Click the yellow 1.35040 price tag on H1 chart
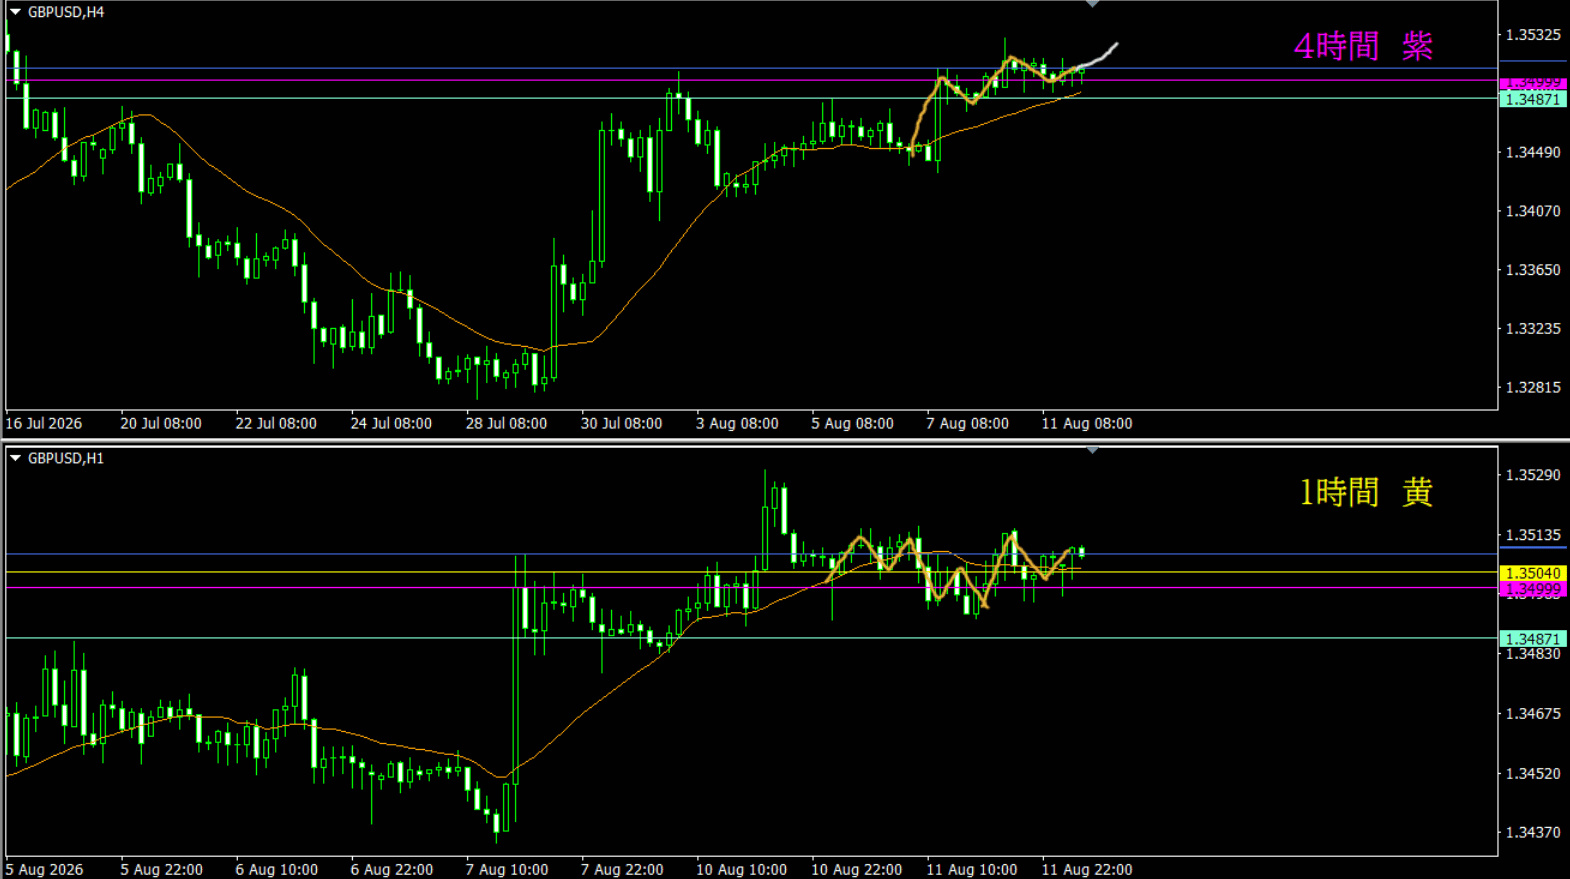1570x879 pixels. pos(1533,573)
